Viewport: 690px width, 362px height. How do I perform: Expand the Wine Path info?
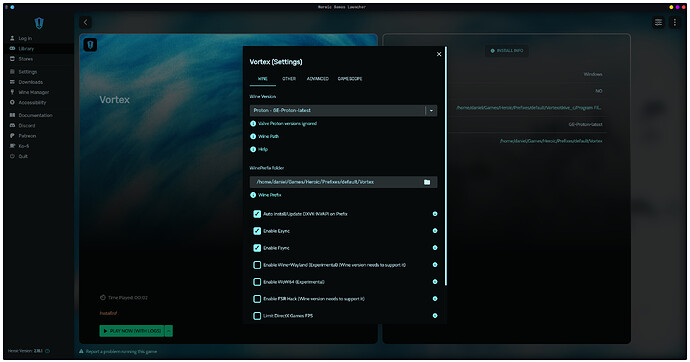pos(264,136)
